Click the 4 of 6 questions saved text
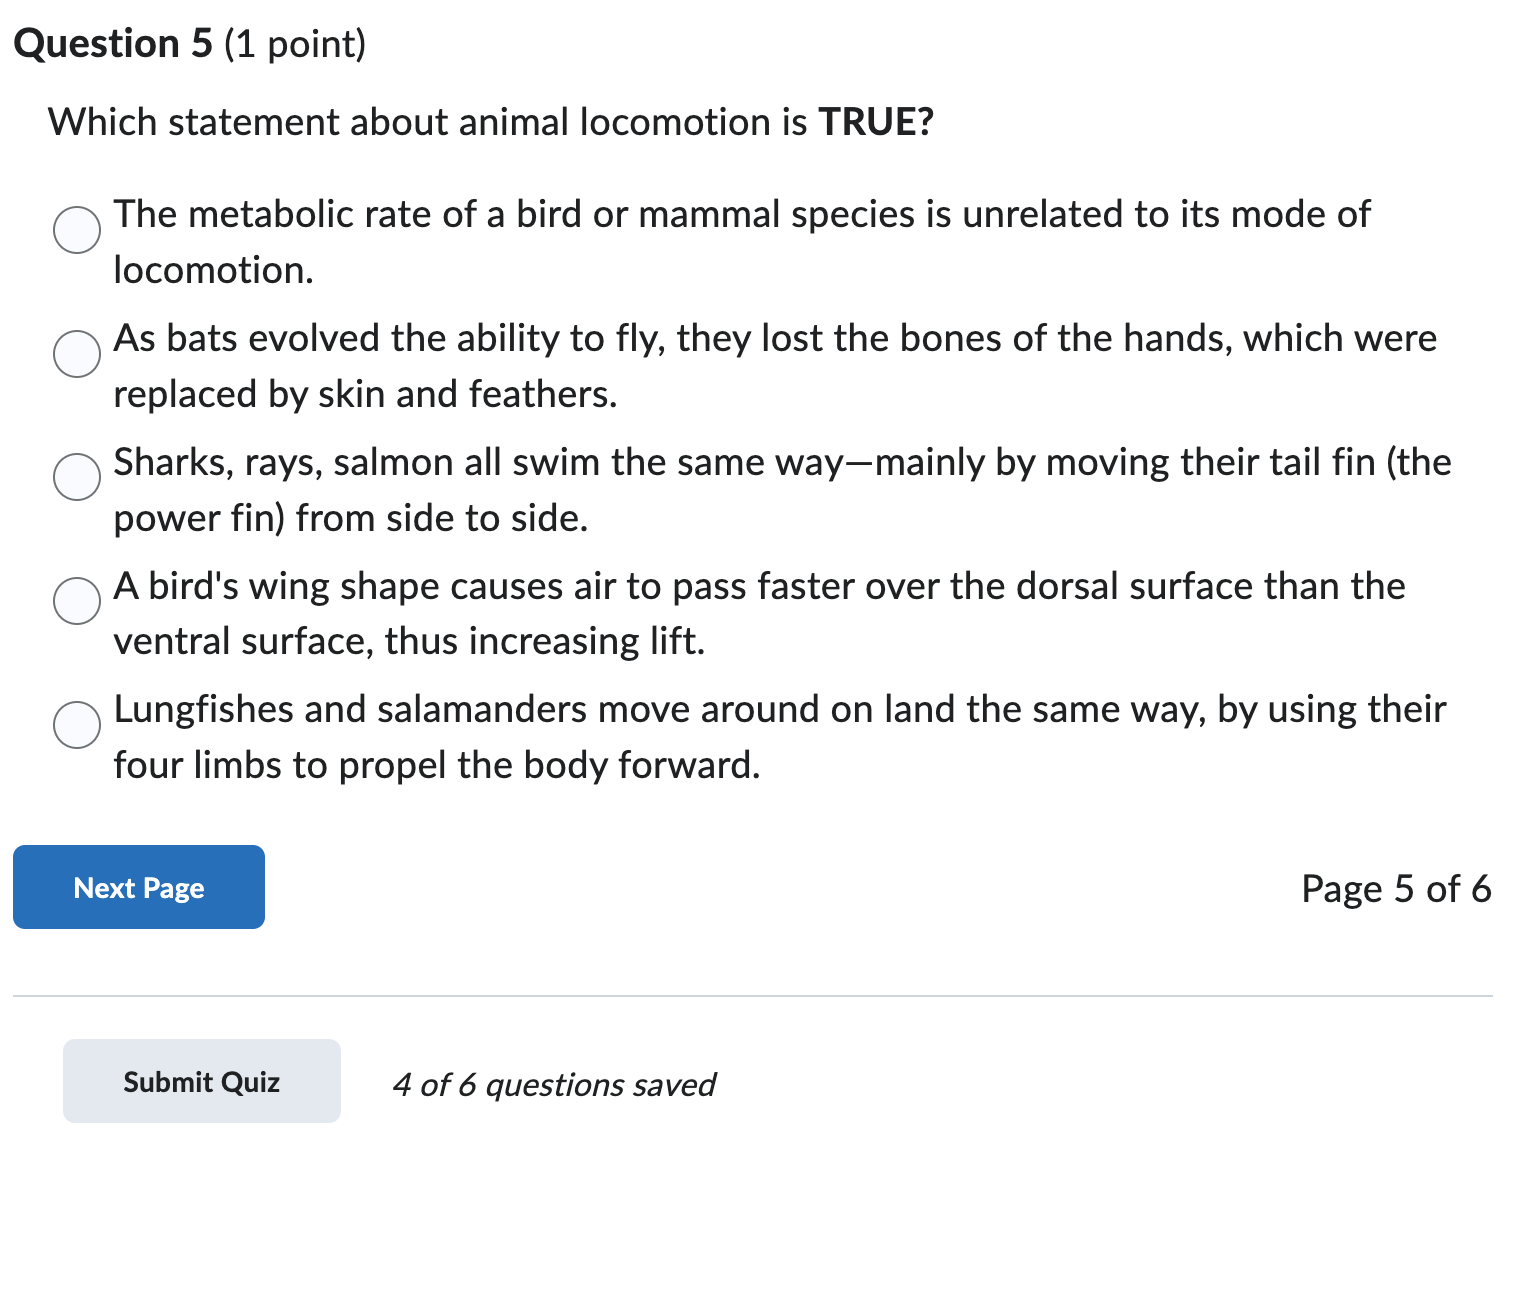This screenshot has width=1530, height=1302. click(x=554, y=1084)
